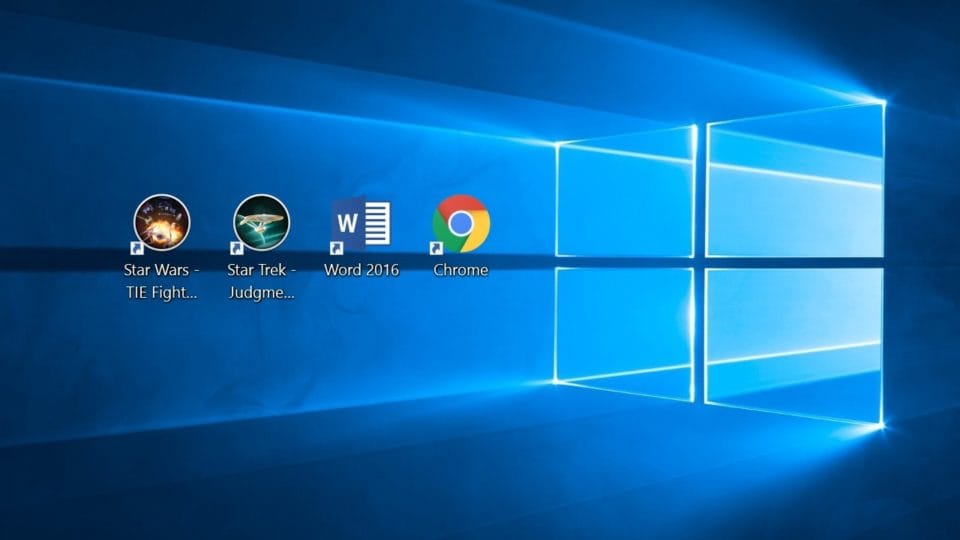Click the "Star Trek - Judgme..." label
The width and height of the screenshot is (960, 540).
click(261, 281)
